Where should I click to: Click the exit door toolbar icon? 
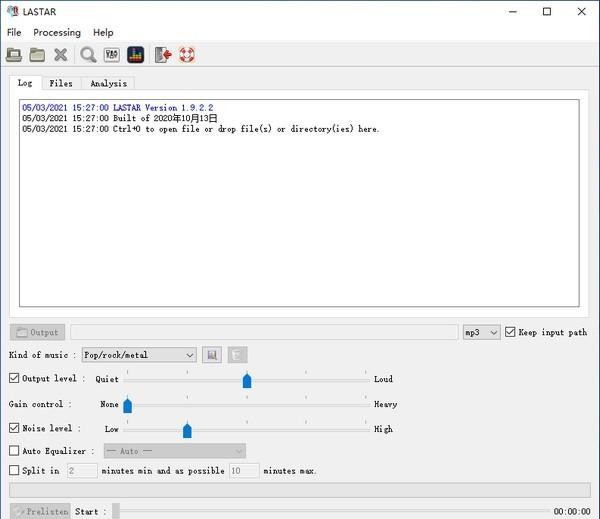(x=163, y=55)
